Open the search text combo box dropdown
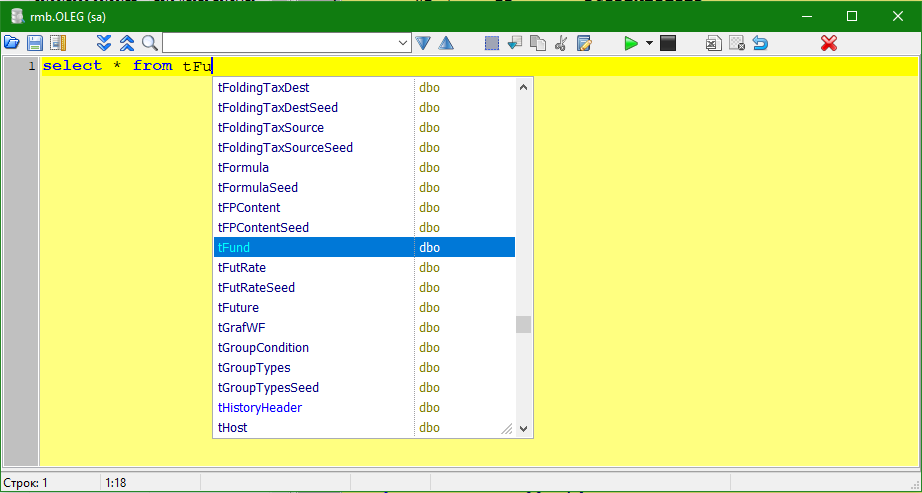This screenshot has height=493, width=922. tap(404, 43)
